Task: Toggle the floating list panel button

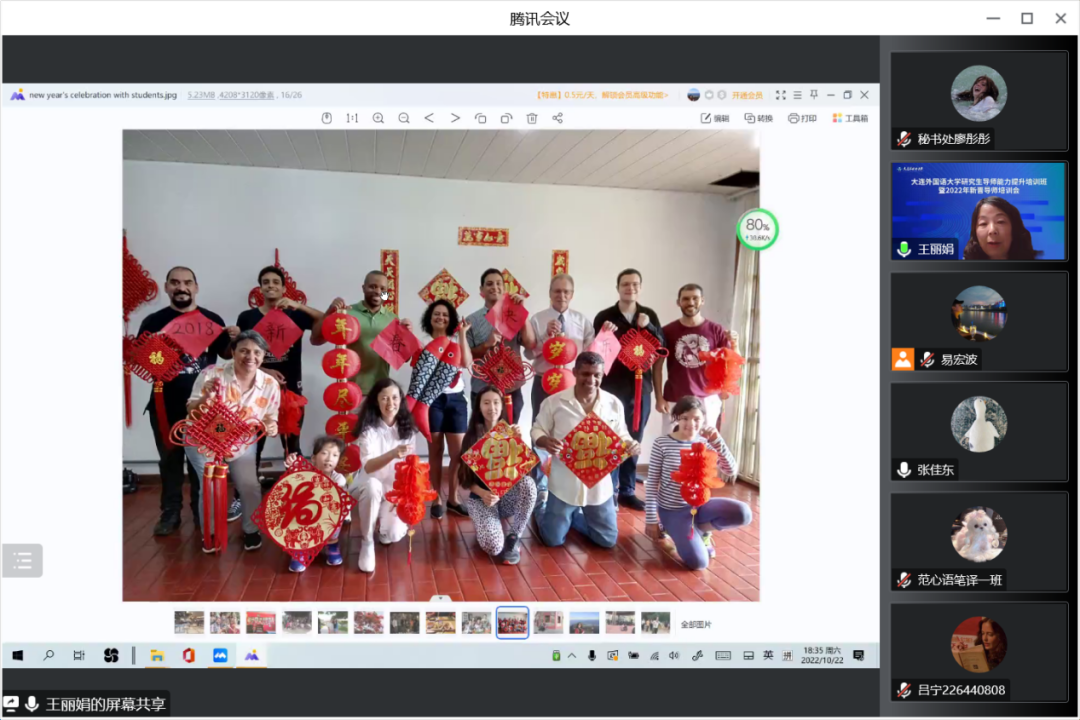Action: pos(22,561)
